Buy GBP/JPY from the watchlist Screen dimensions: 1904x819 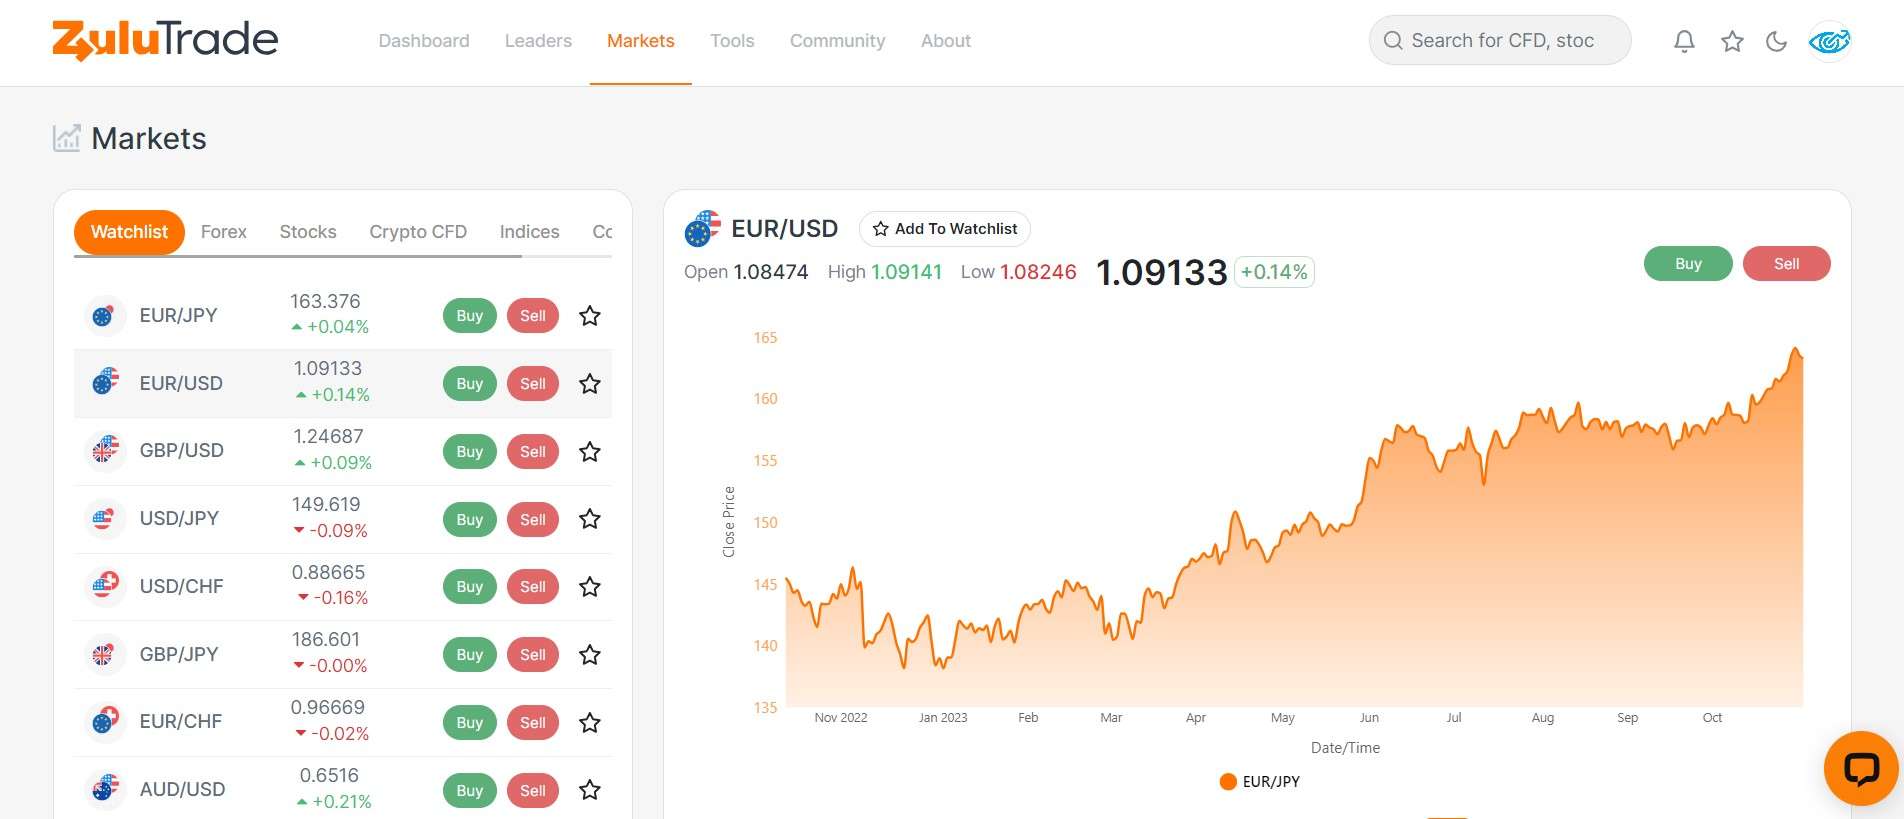click(470, 655)
